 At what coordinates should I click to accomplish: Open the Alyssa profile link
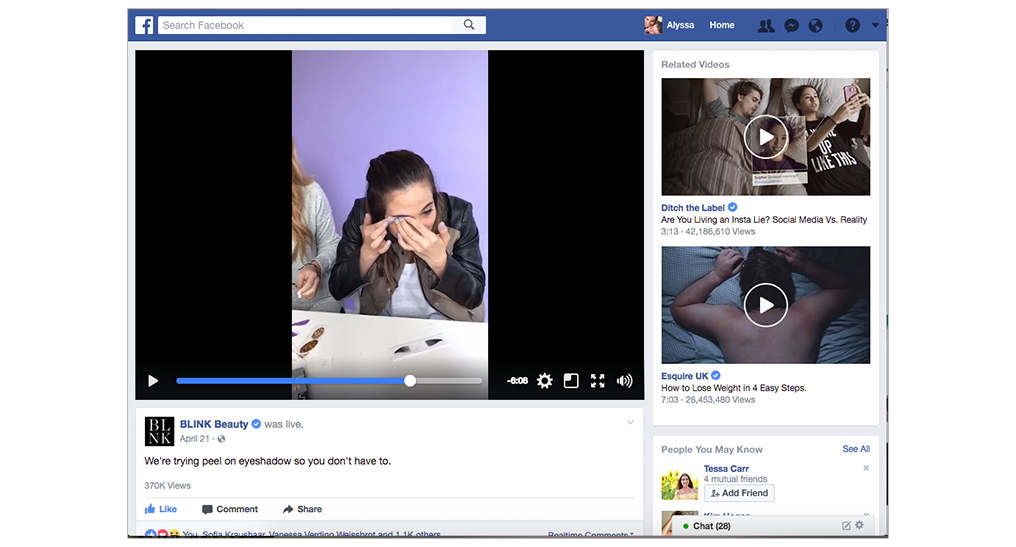[680, 25]
